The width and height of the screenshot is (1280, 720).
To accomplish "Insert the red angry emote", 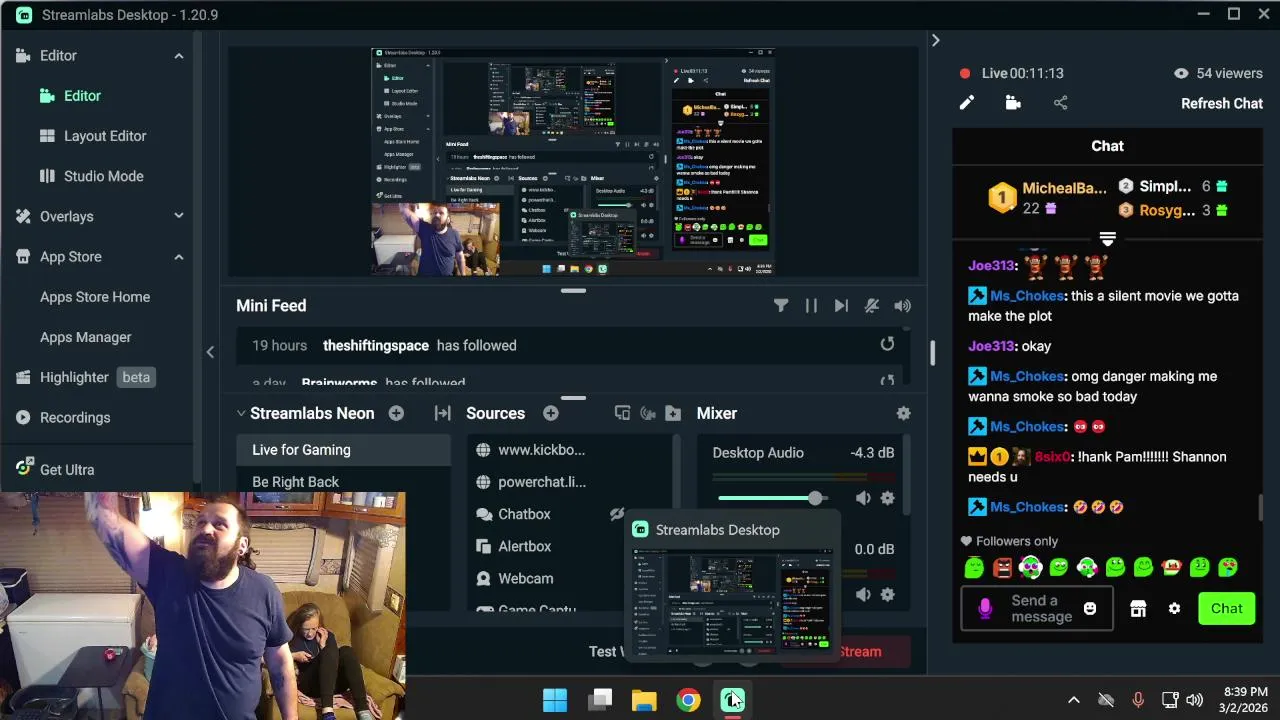I will click(x=1003, y=568).
